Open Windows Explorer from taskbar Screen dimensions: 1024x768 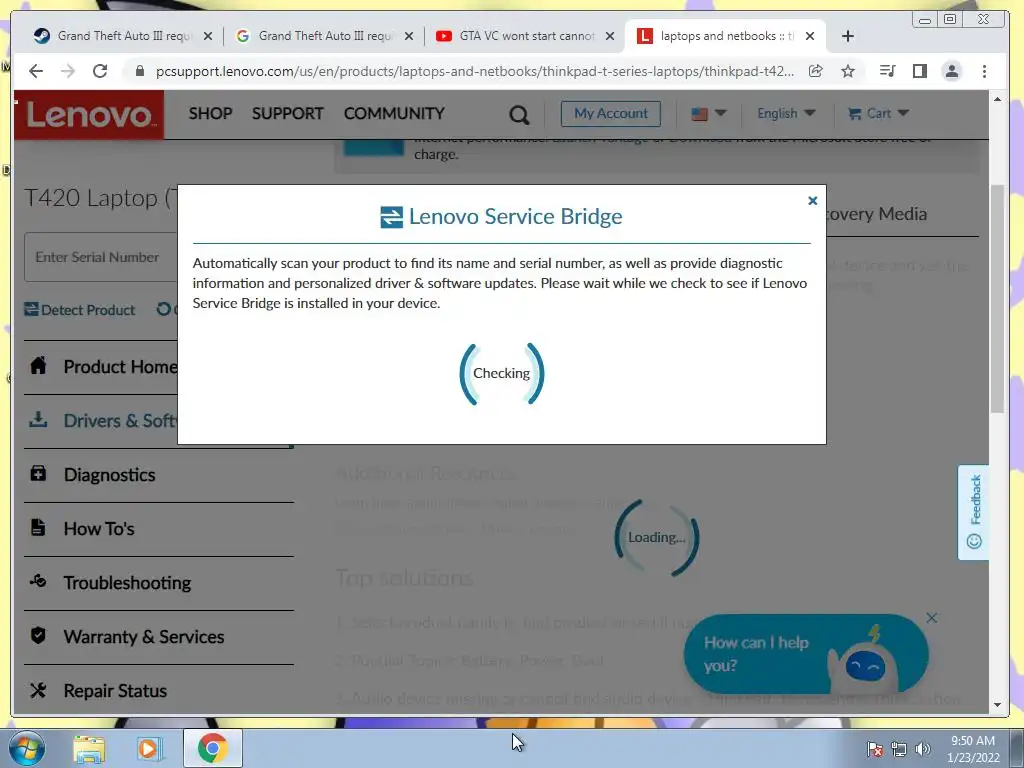click(89, 748)
